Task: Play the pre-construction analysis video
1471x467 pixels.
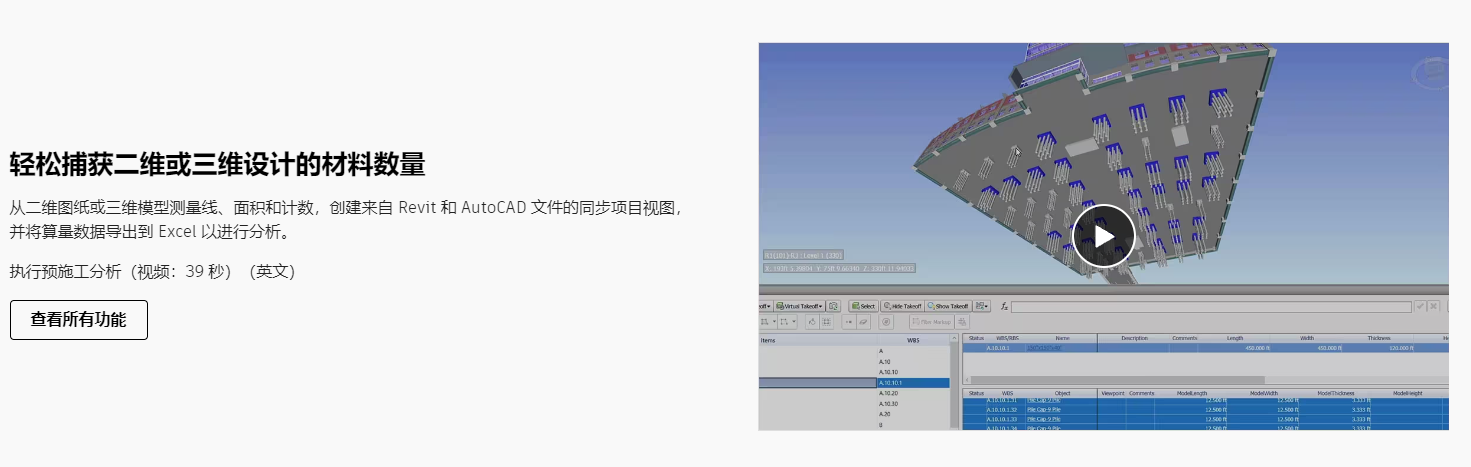Action: click(1103, 236)
